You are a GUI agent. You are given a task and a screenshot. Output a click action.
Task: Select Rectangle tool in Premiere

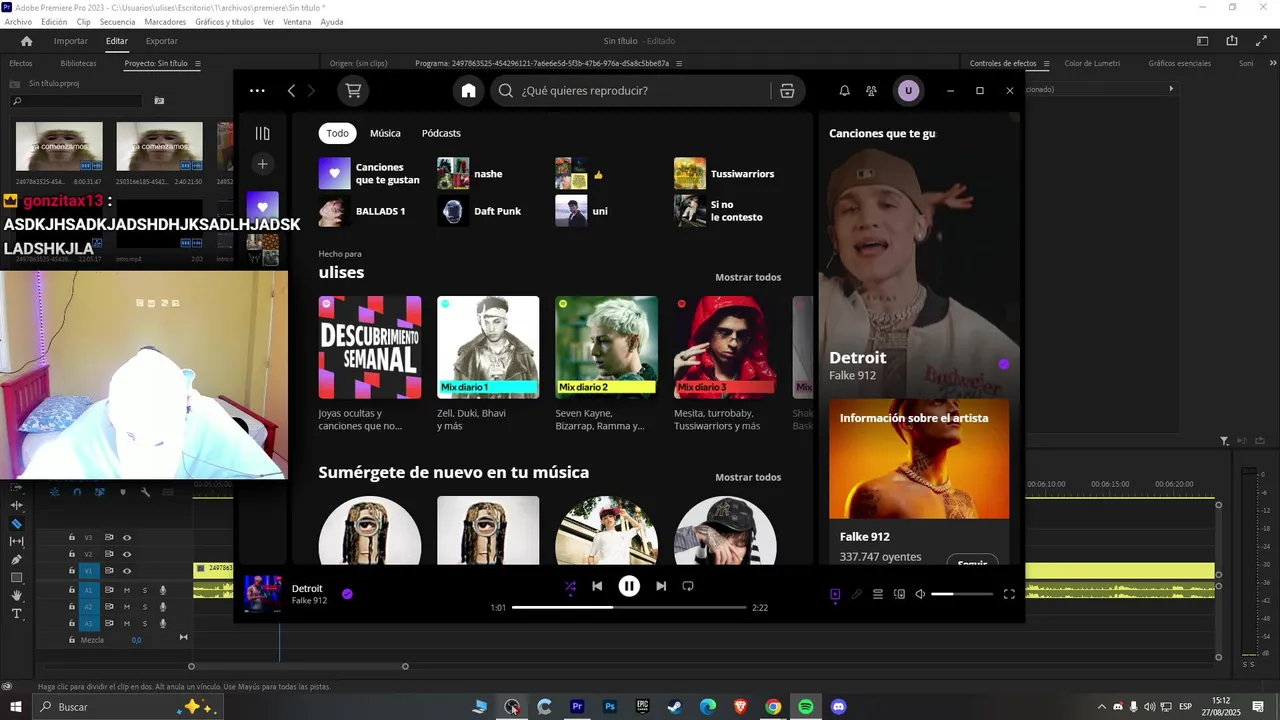tap(16, 577)
